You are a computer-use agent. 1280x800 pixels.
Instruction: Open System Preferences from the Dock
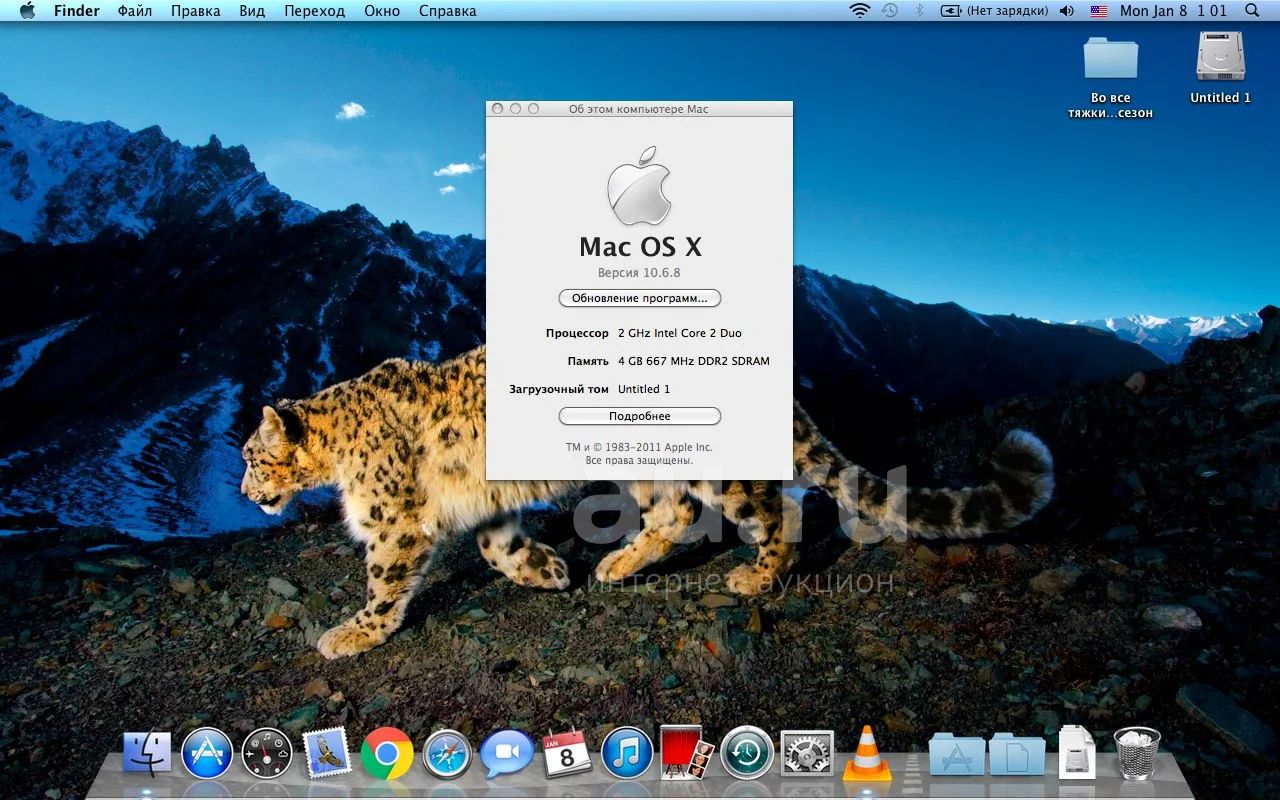click(x=807, y=754)
